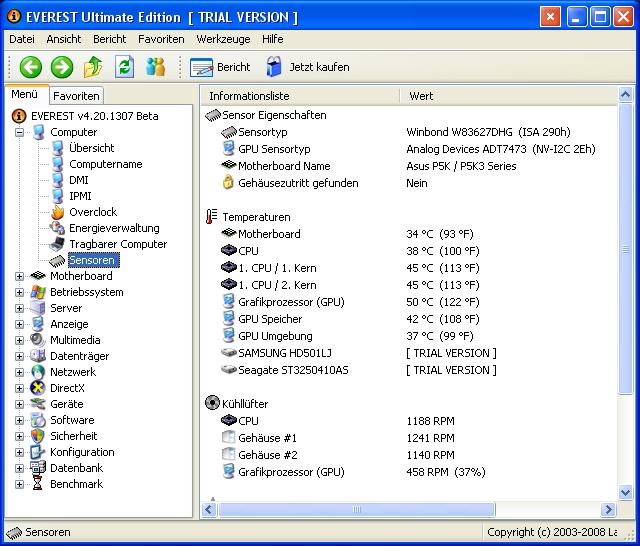This screenshot has width=640, height=546.
Task: Expand the Konfiguration tree node
Action: (x=19, y=452)
